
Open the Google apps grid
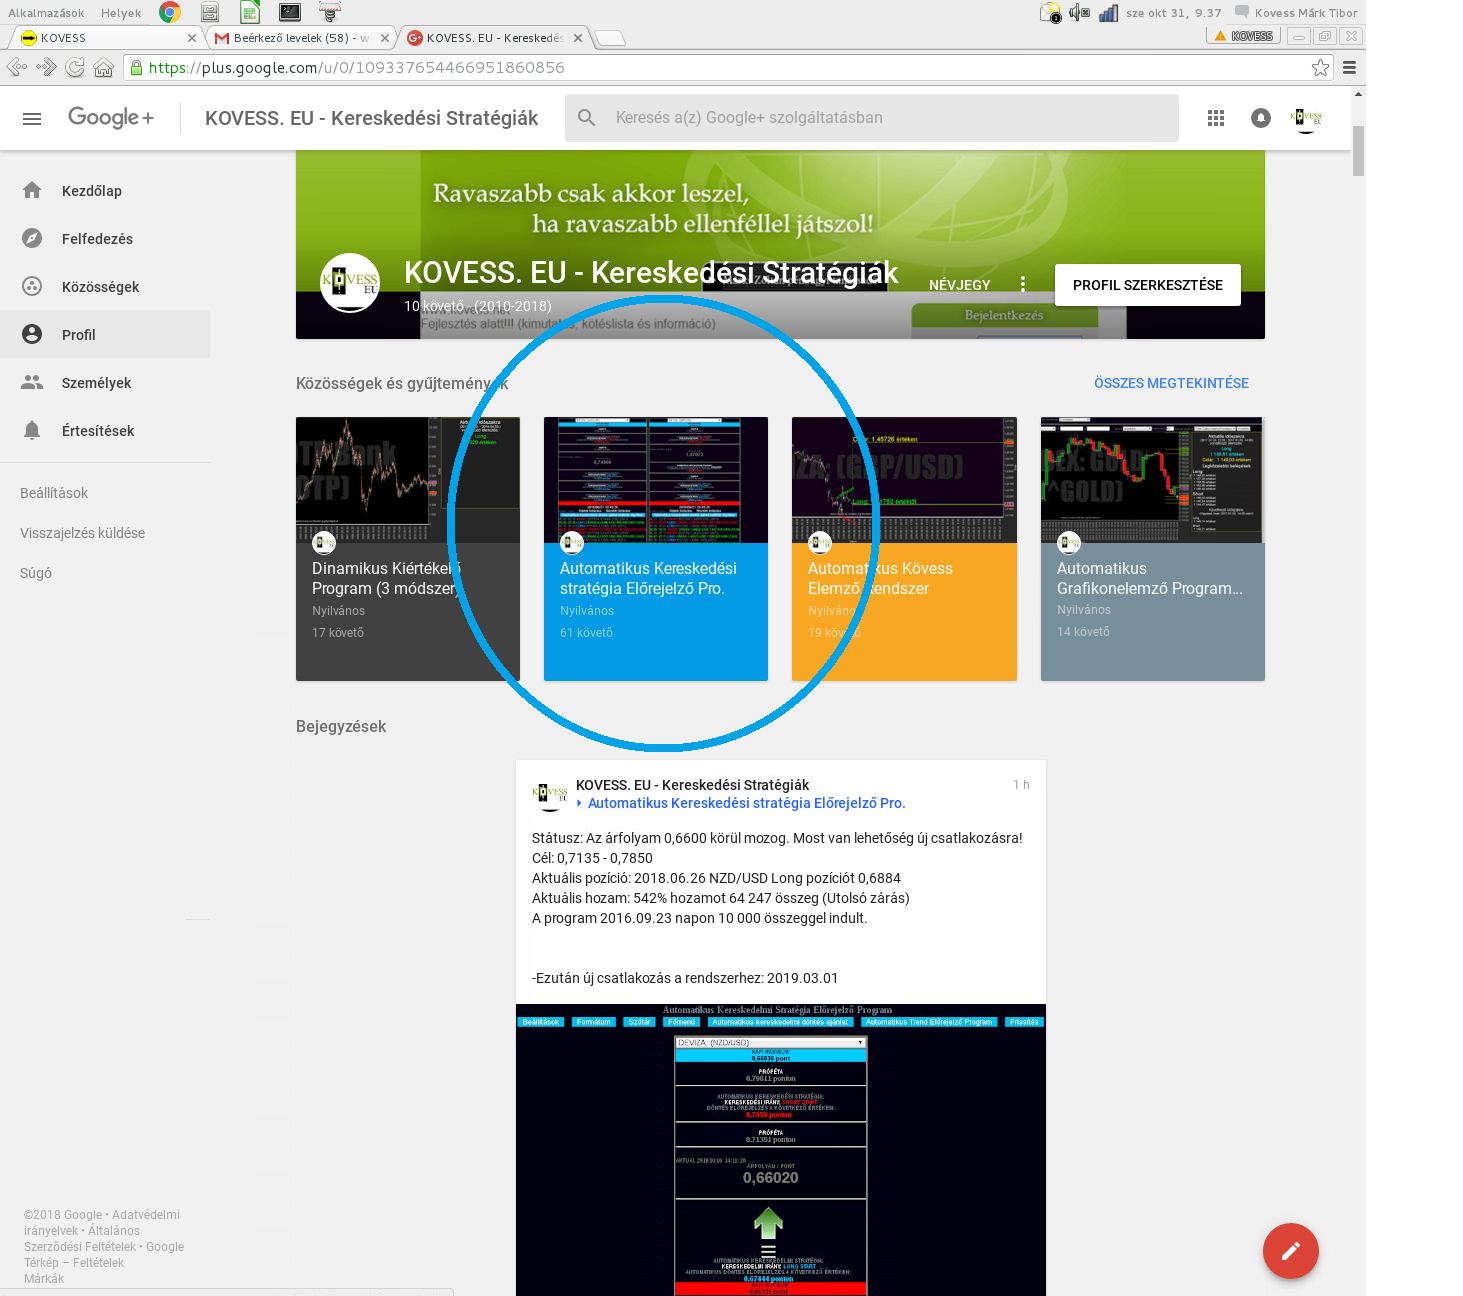pyautogui.click(x=1216, y=118)
